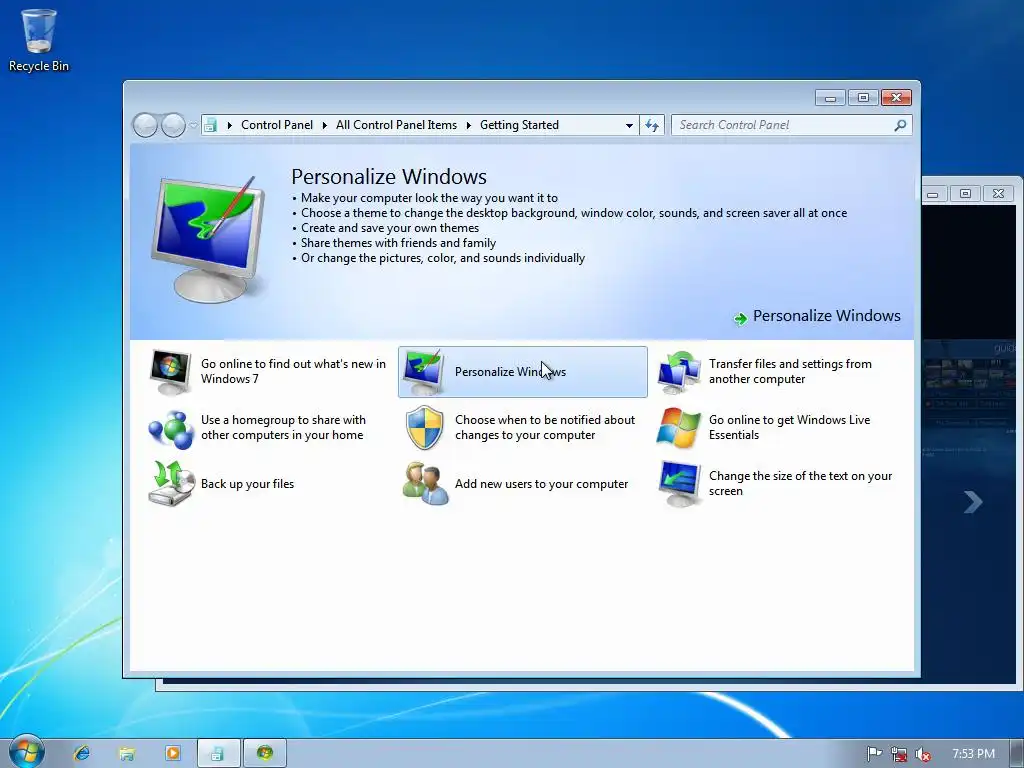Open the Recycle Bin desktop icon
Viewport: 1024px width, 768px height.
[x=39, y=40]
